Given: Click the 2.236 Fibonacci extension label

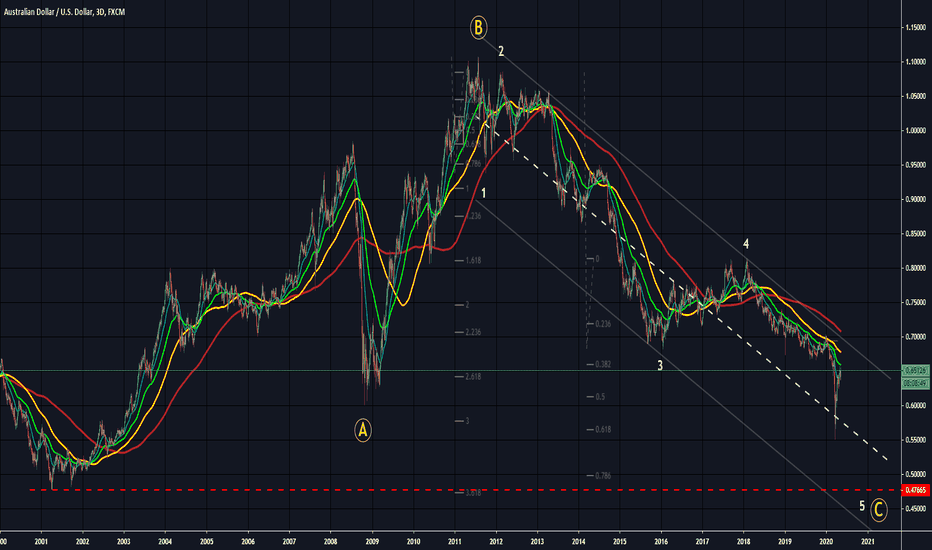Looking at the screenshot, I should [474, 332].
